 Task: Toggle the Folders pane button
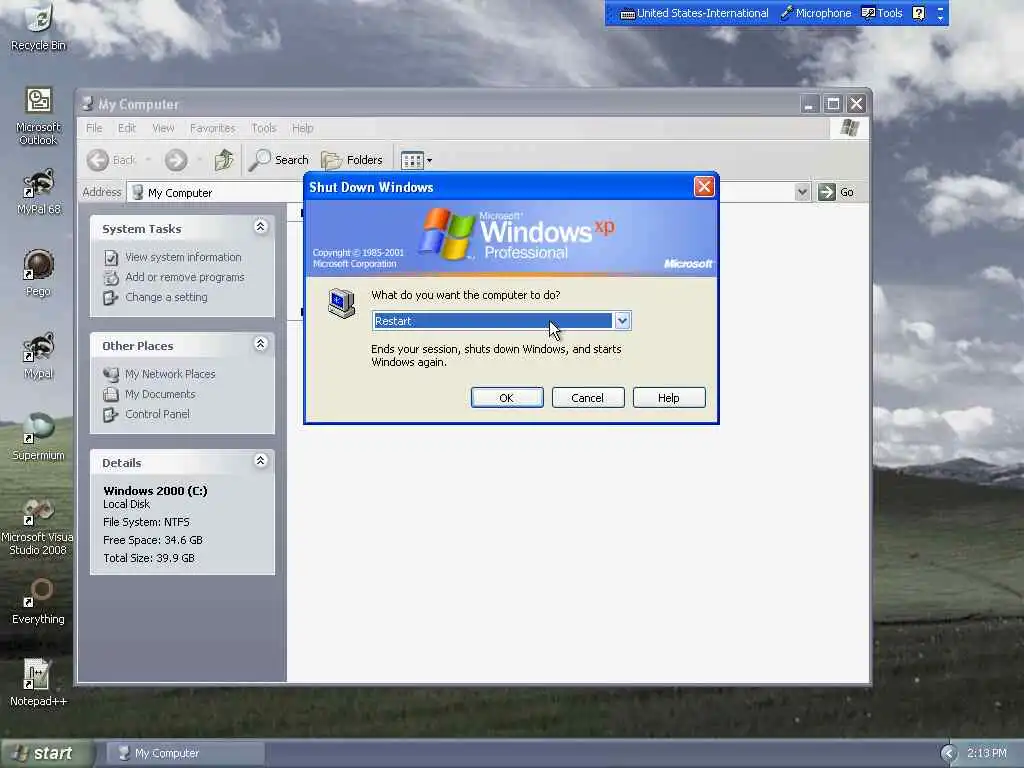[352, 159]
